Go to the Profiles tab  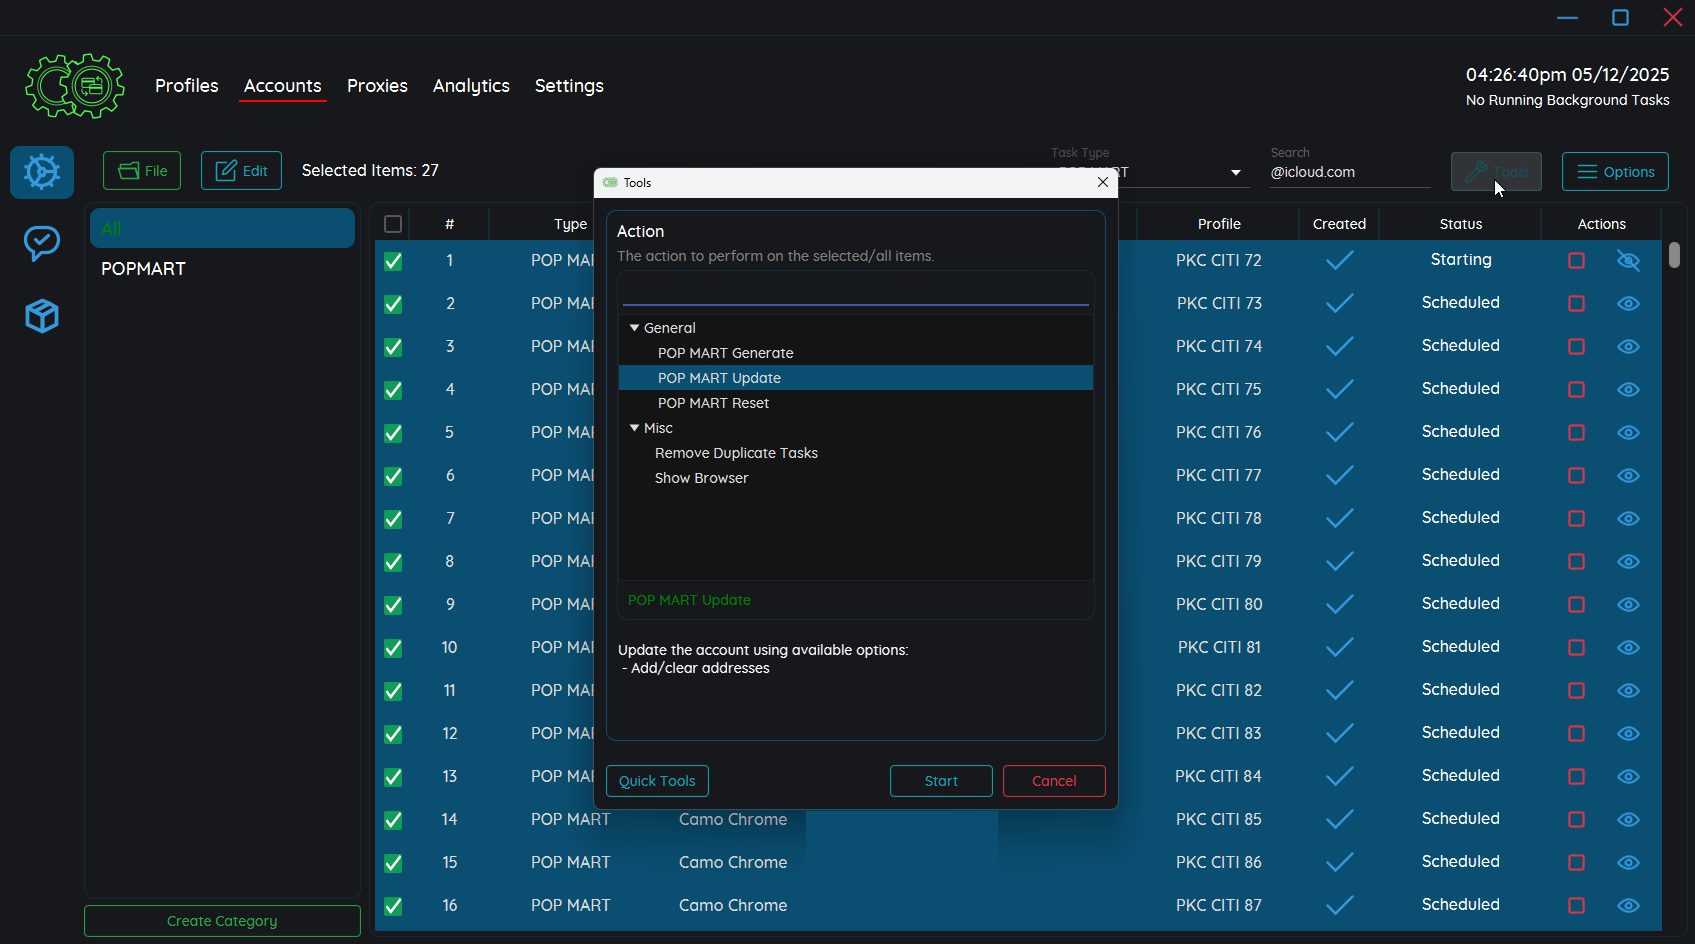click(x=186, y=86)
